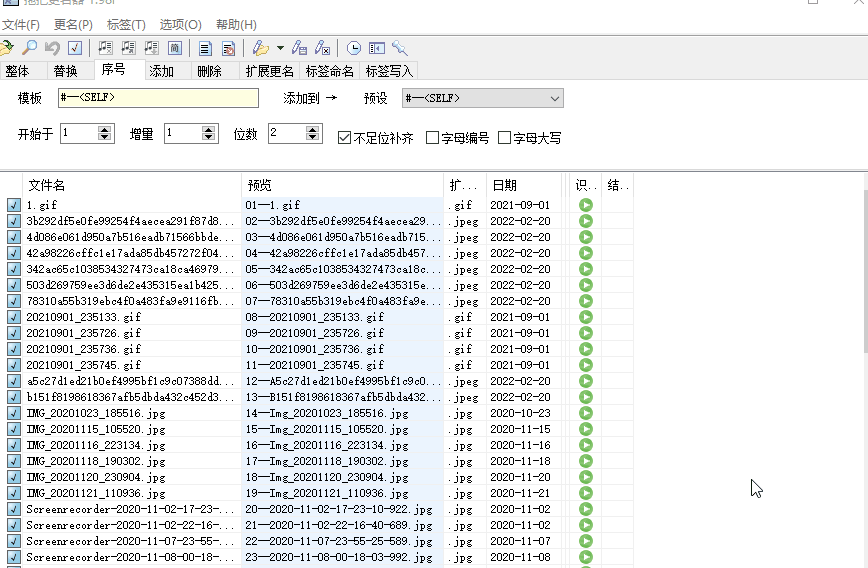Click the blue text document icon
The image size is (868, 568).
[205, 49]
